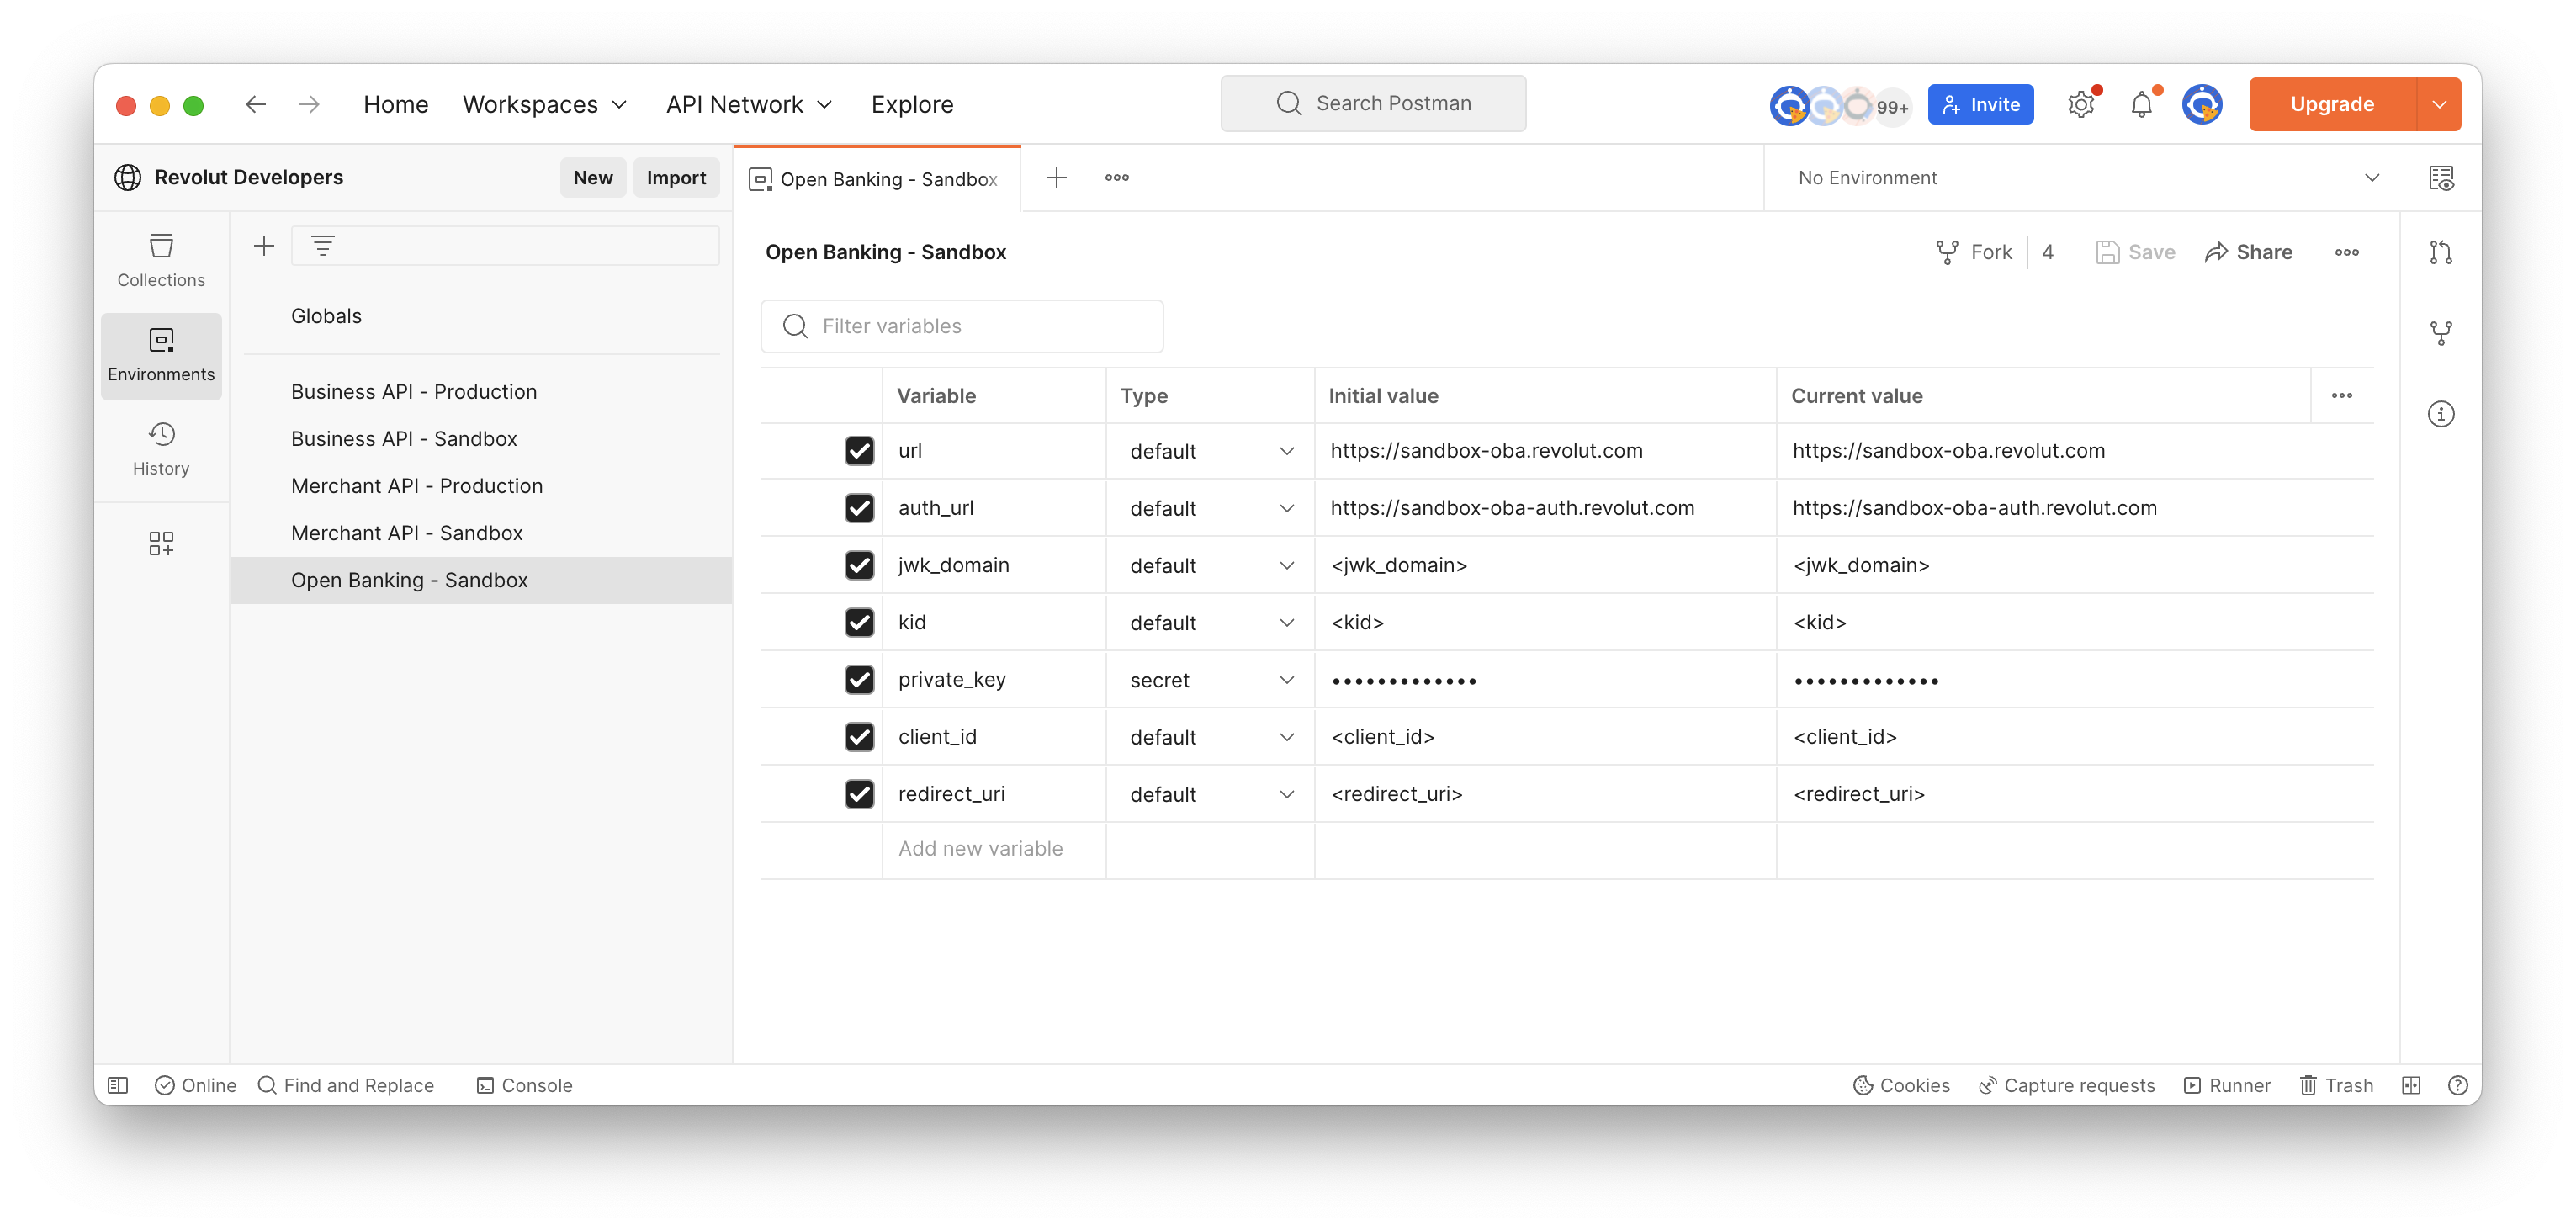Open Explore in top navigation
This screenshot has height=1230, width=2576.
tap(912, 104)
